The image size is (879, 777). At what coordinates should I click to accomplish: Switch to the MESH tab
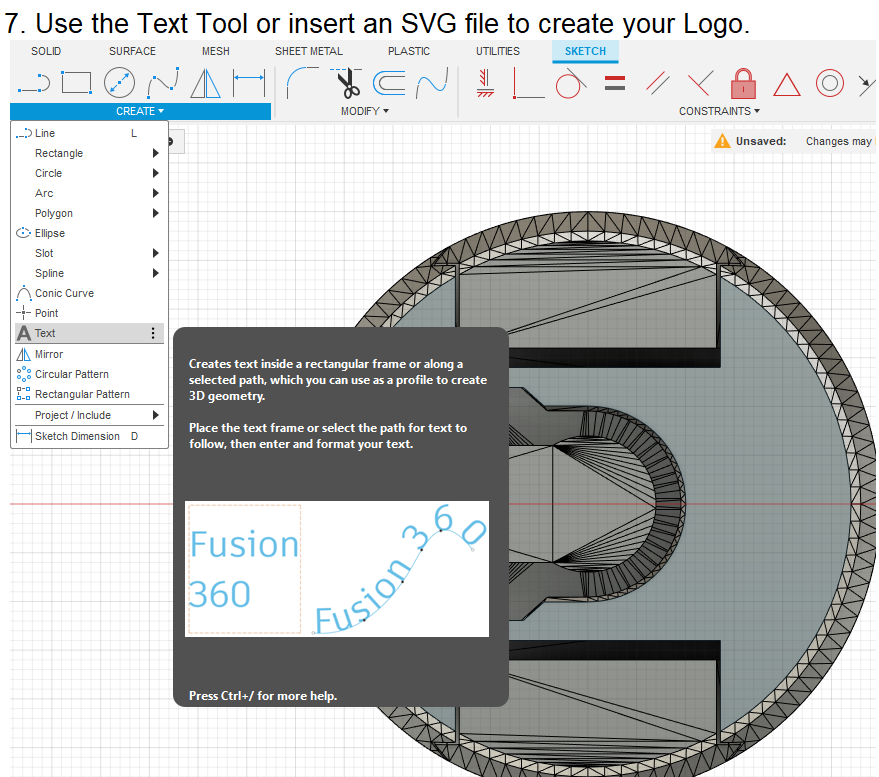click(216, 51)
